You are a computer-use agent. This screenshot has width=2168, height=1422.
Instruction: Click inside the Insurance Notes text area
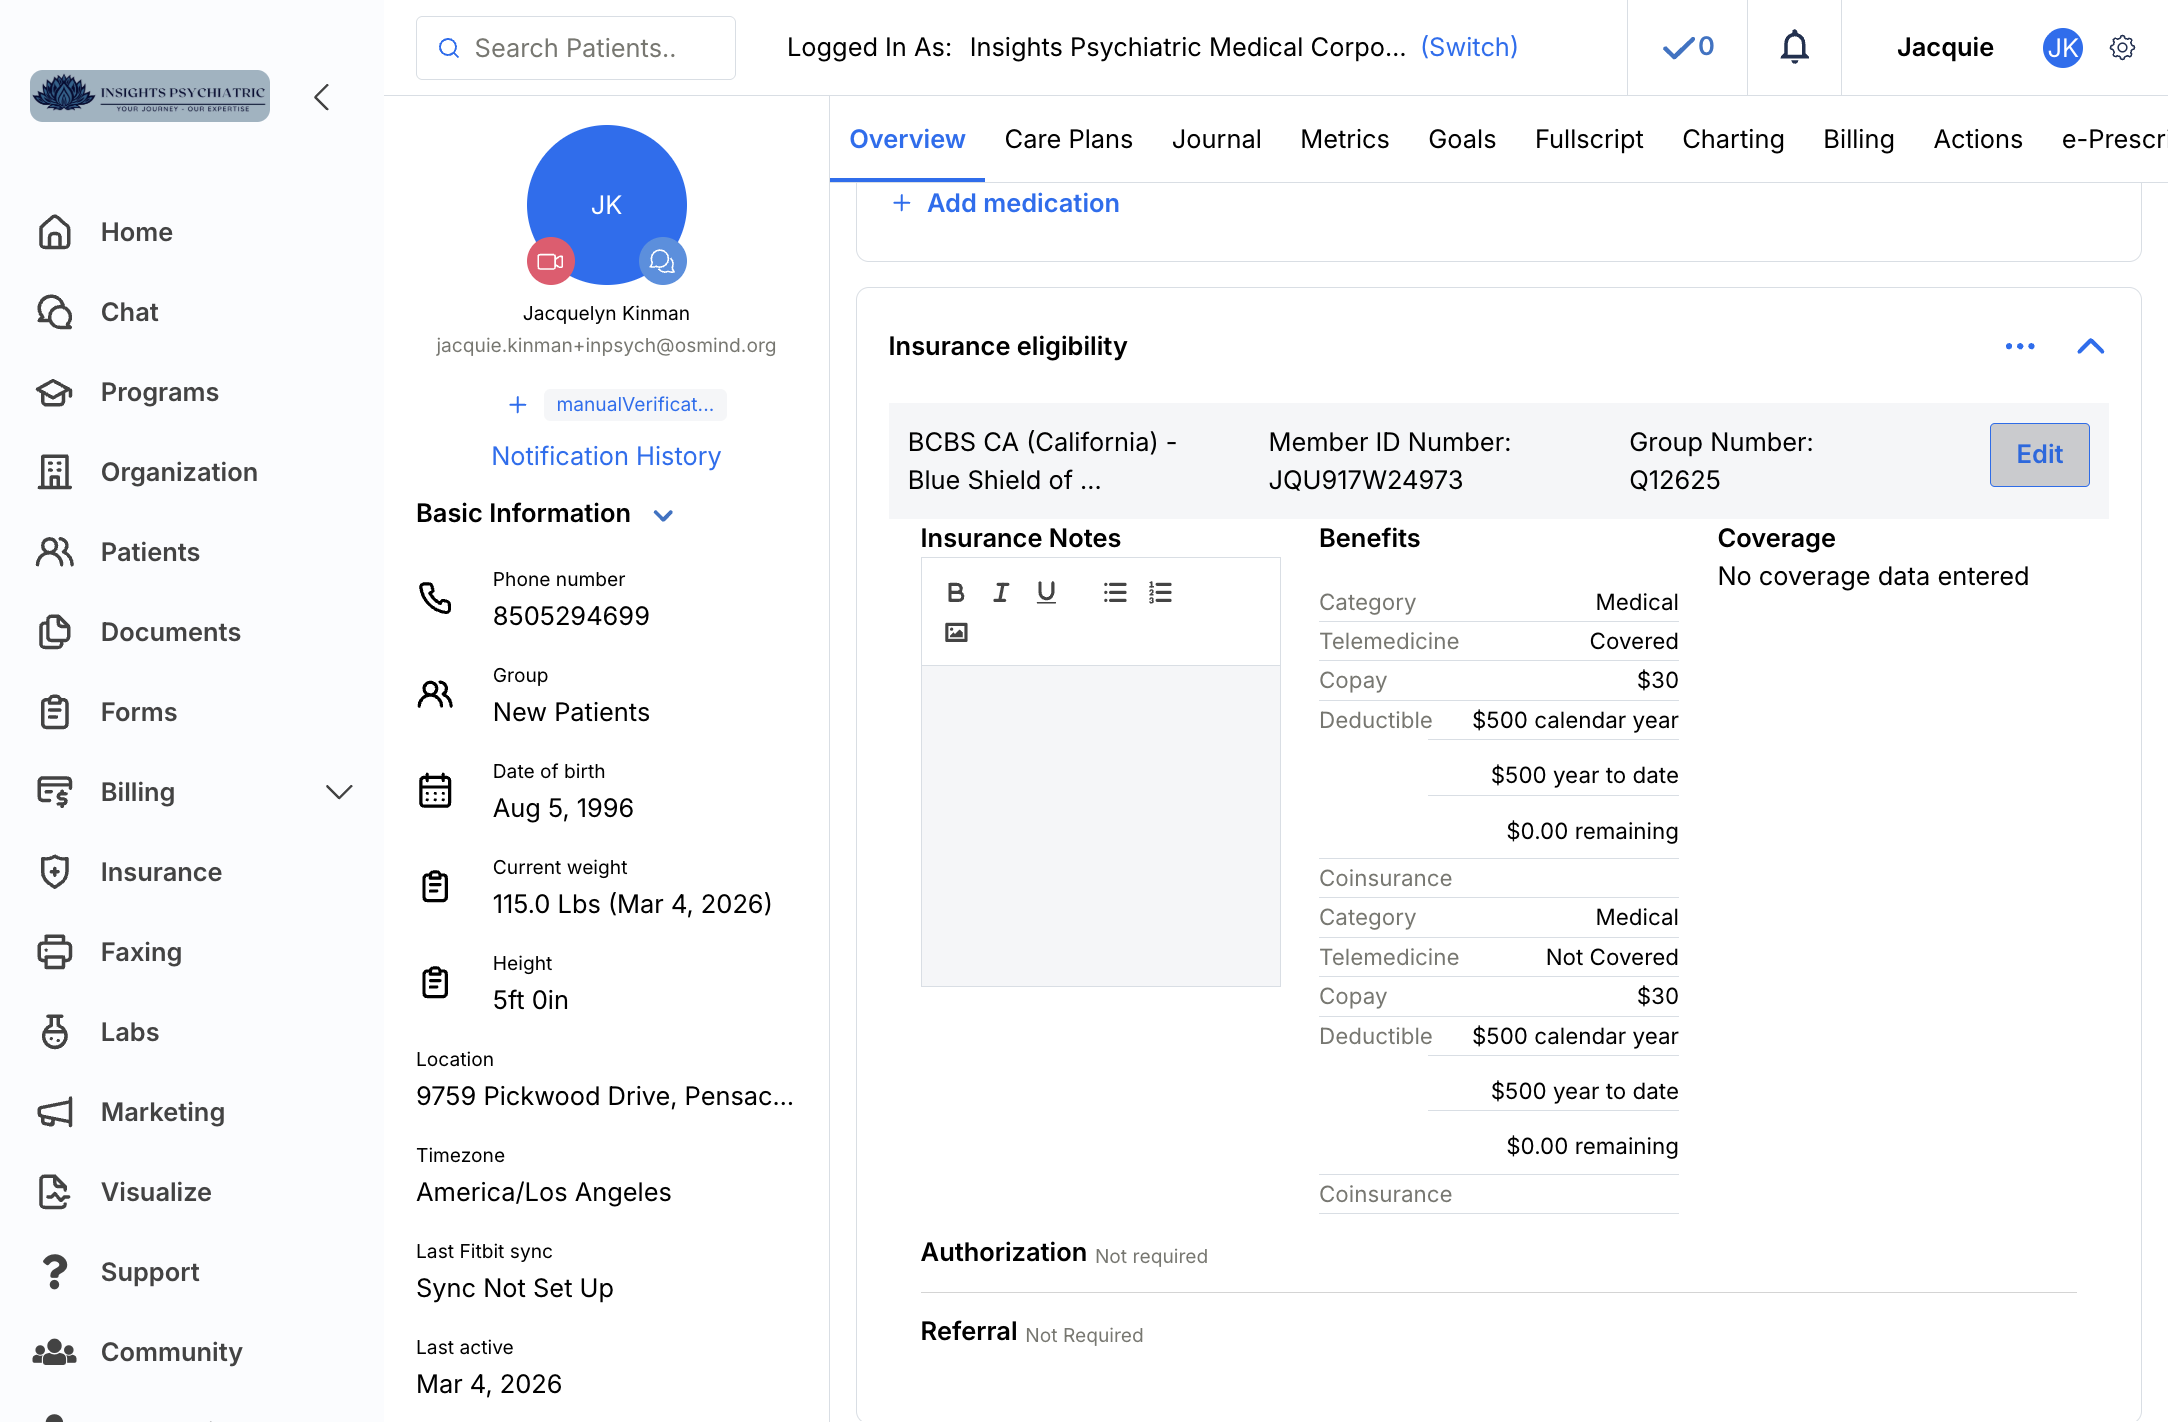(x=1100, y=825)
